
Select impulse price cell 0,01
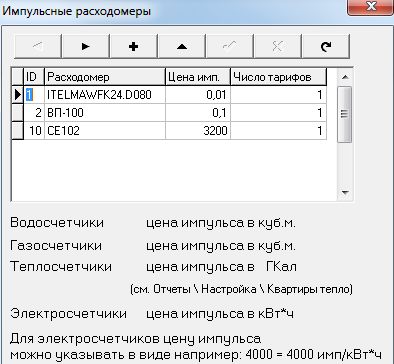[x=198, y=95]
